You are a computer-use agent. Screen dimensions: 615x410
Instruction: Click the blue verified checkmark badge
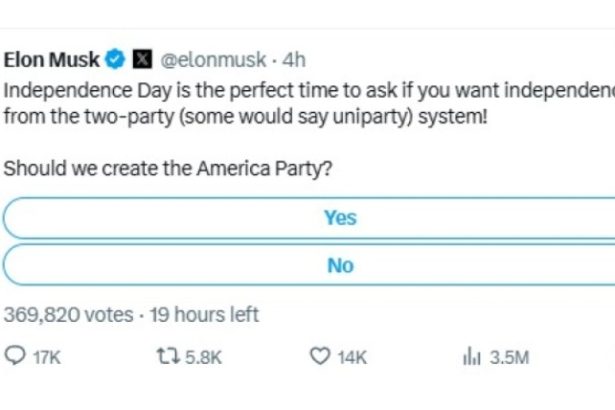[x=115, y=60]
